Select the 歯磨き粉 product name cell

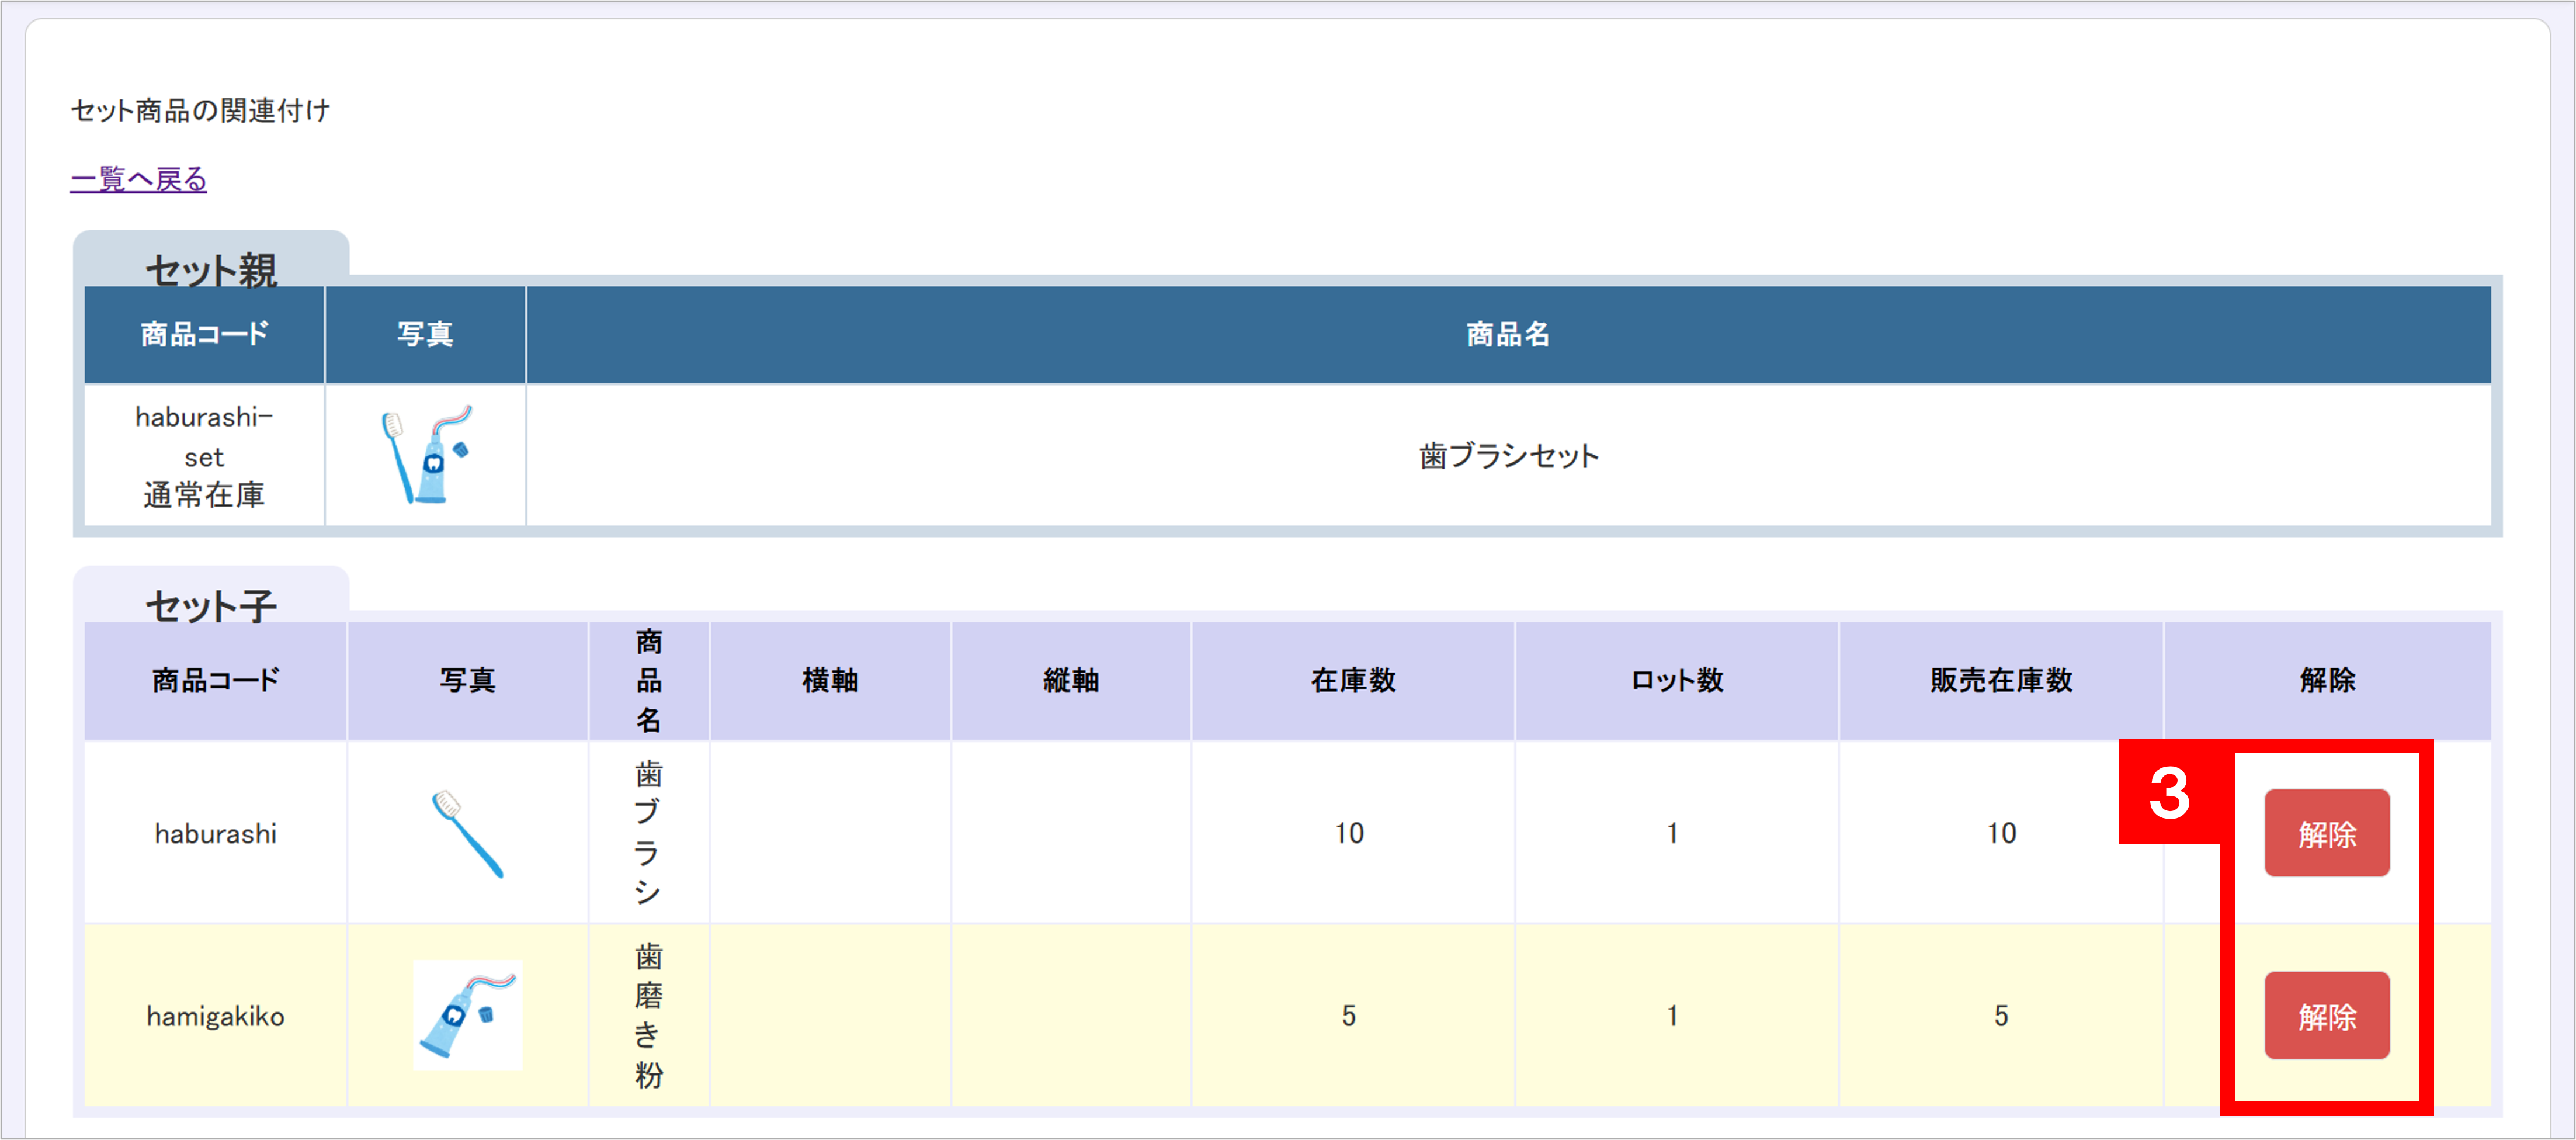649,1015
